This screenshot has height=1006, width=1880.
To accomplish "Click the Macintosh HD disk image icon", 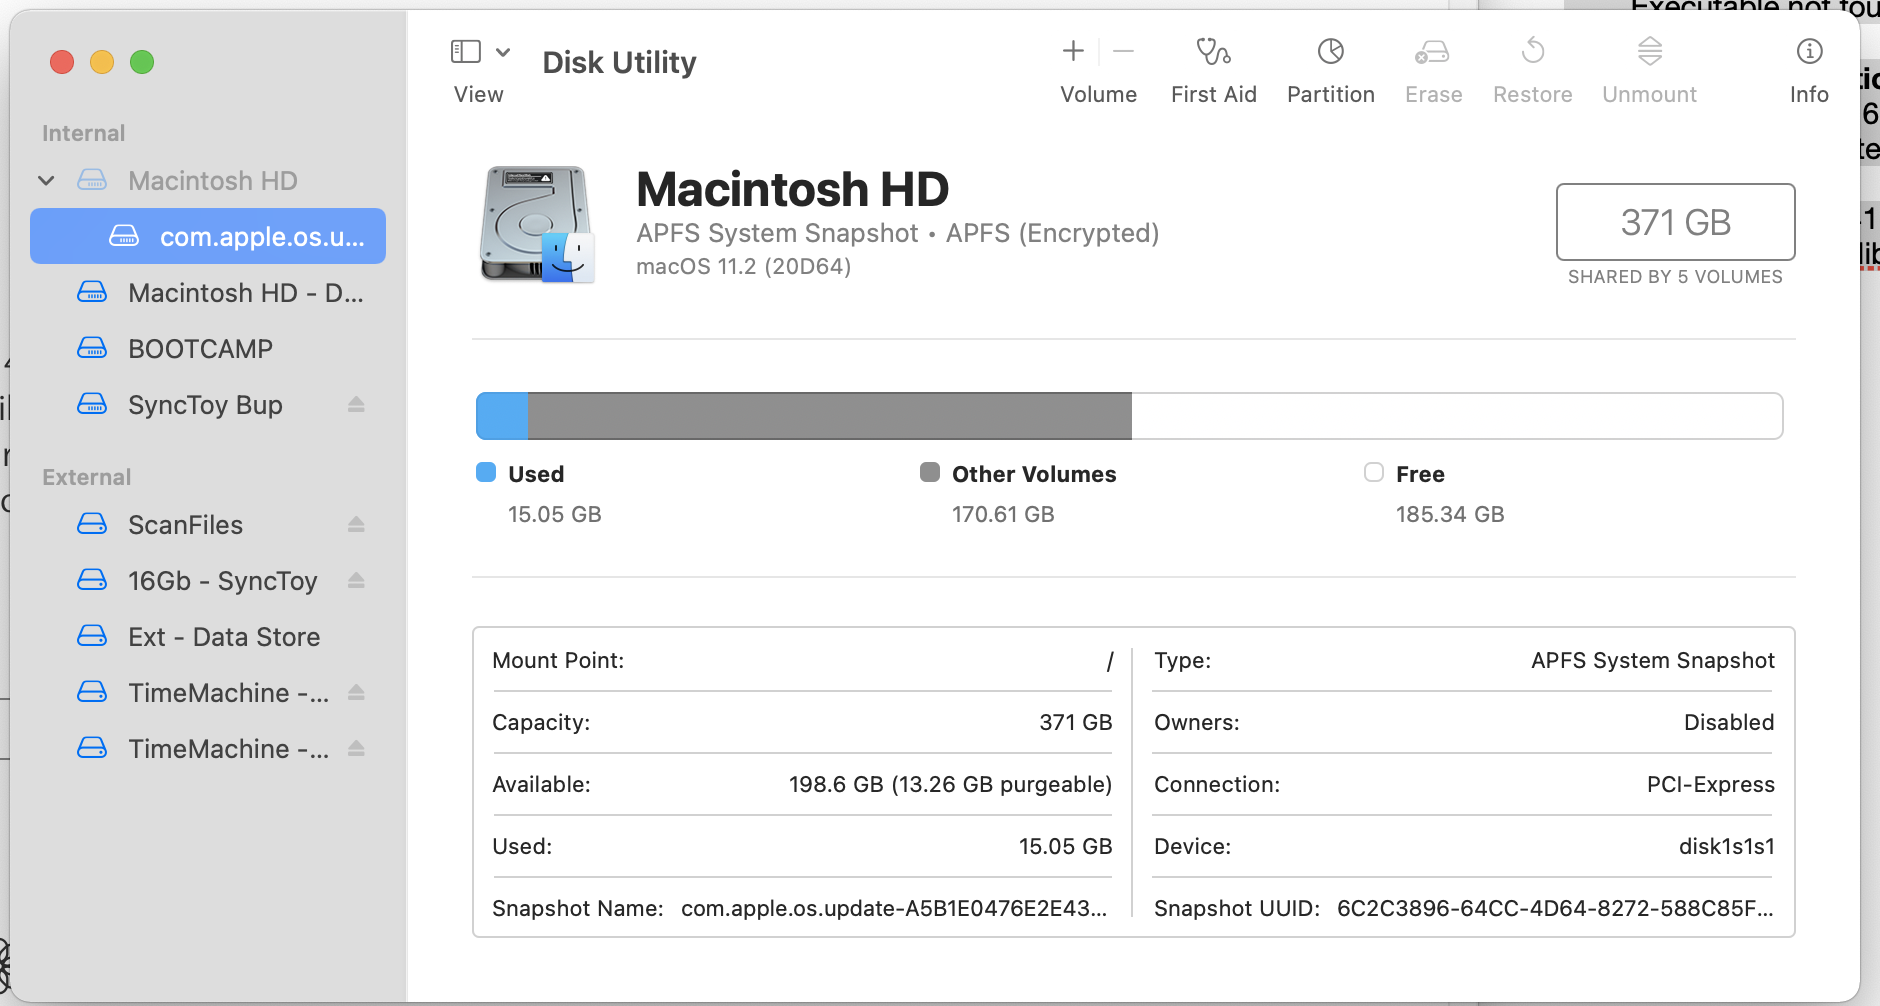I will click(x=538, y=225).
